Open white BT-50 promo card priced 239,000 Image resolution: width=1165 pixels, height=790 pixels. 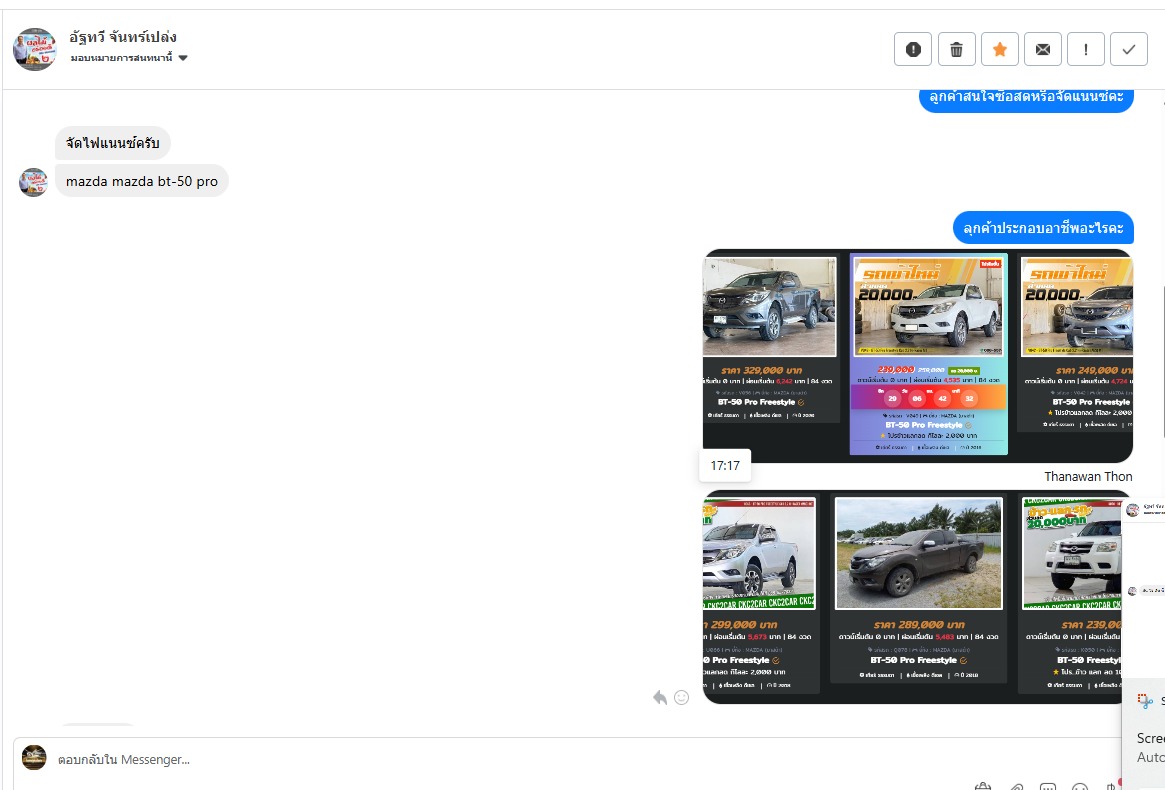tap(928, 354)
